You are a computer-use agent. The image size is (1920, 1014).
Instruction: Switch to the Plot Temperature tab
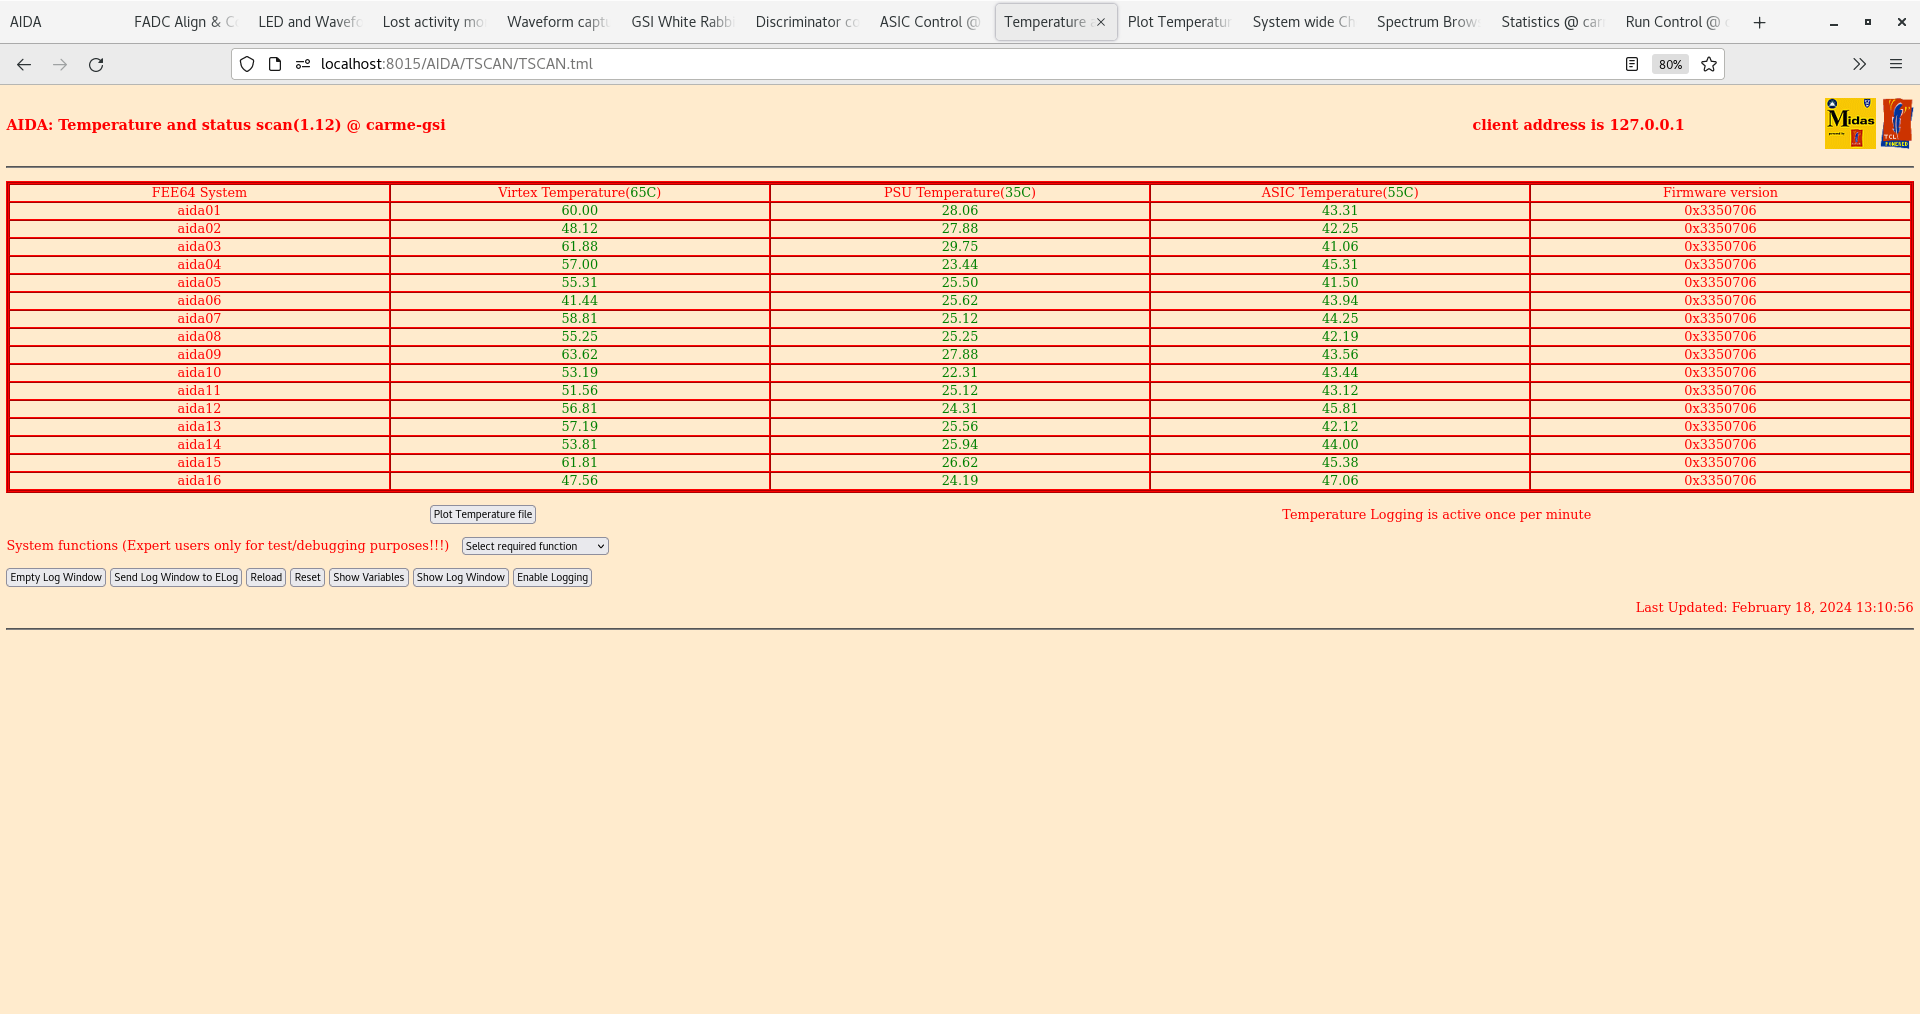(1178, 21)
